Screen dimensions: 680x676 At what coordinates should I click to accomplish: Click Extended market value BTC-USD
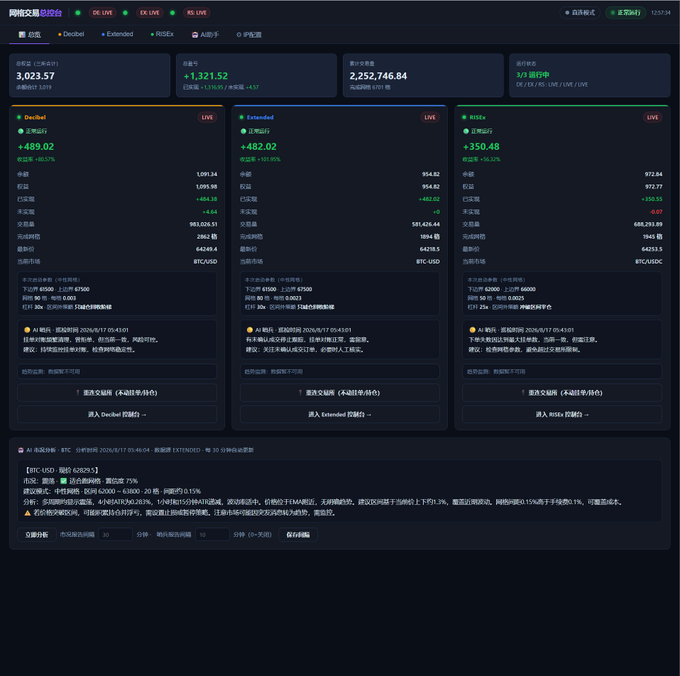pyautogui.click(x=428, y=261)
